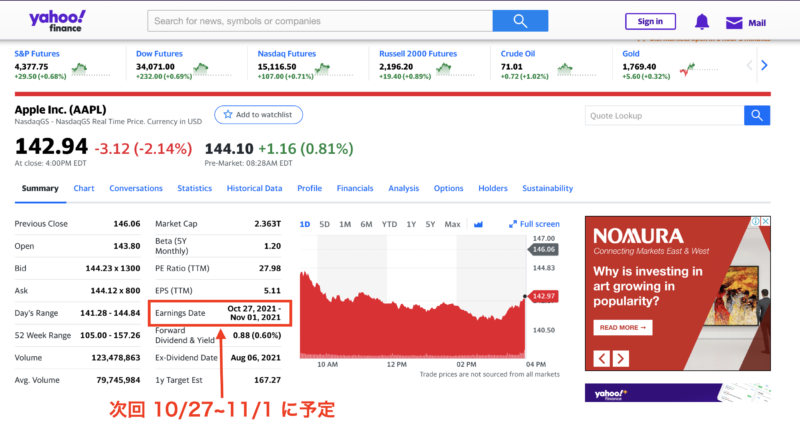Select the 1M chart range
This screenshot has width=800, height=421.
tap(345, 224)
